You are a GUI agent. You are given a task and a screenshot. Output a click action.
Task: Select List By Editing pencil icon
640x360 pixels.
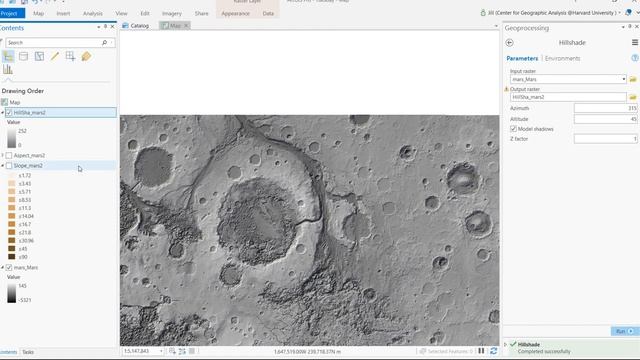pos(55,56)
